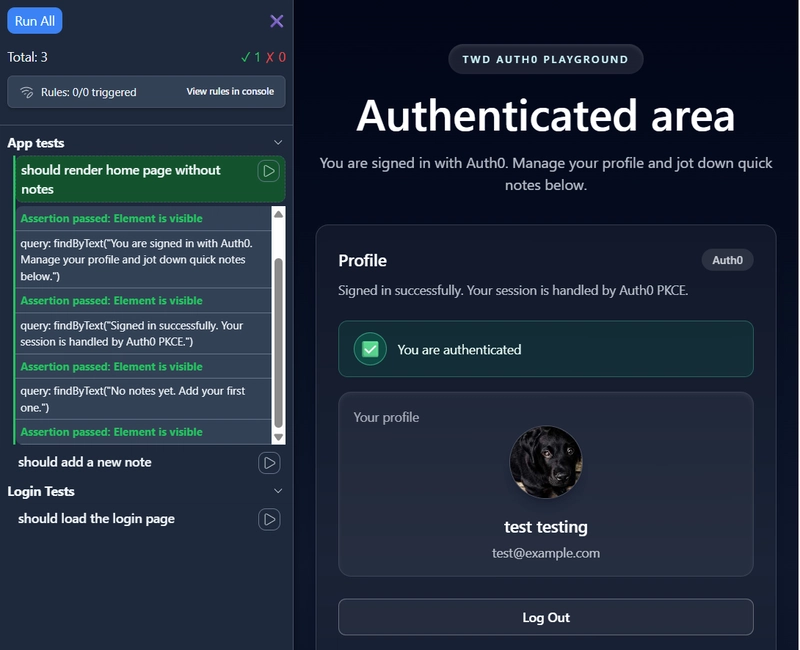The height and width of the screenshot is (650, 800).
Task: Click the Auth0 badge in Profile card
Action: click(x=727, y=260)
